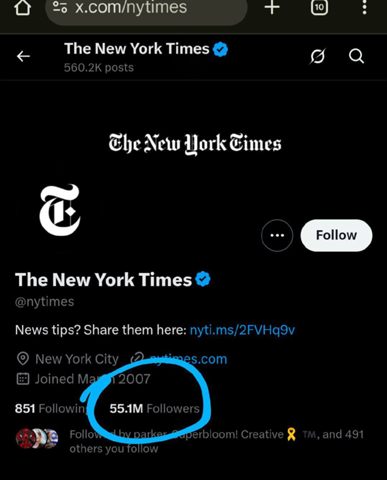Tap the browser home icon

(23, 7)
